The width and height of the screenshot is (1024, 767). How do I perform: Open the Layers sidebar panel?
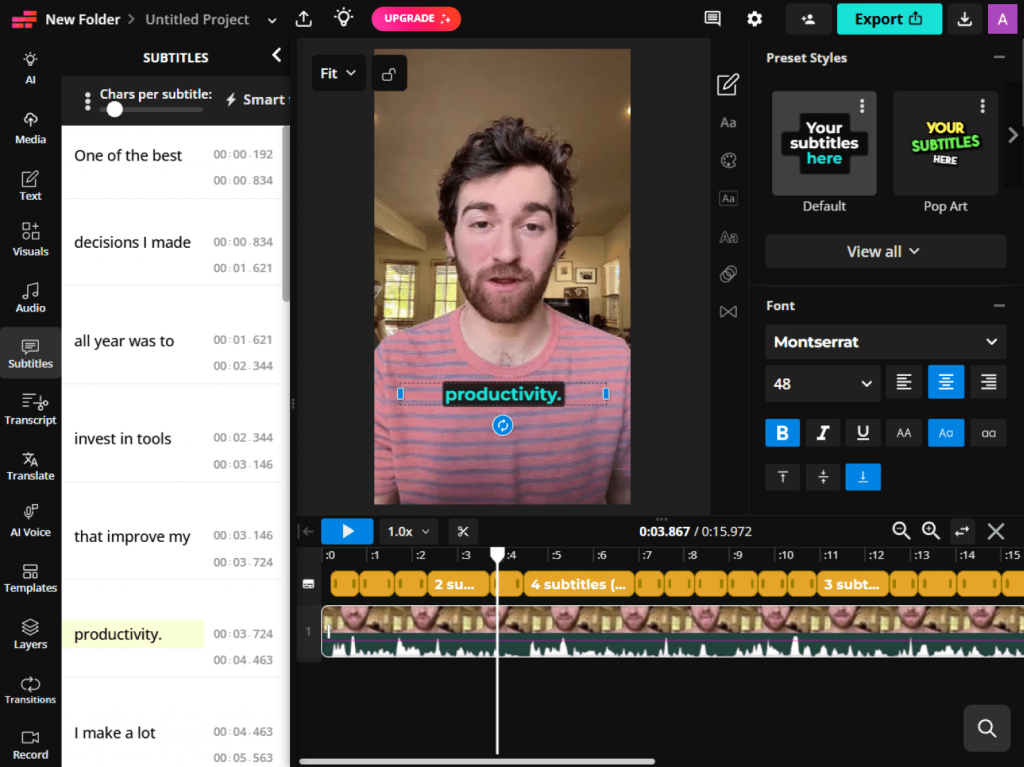(x=30, y=634)
